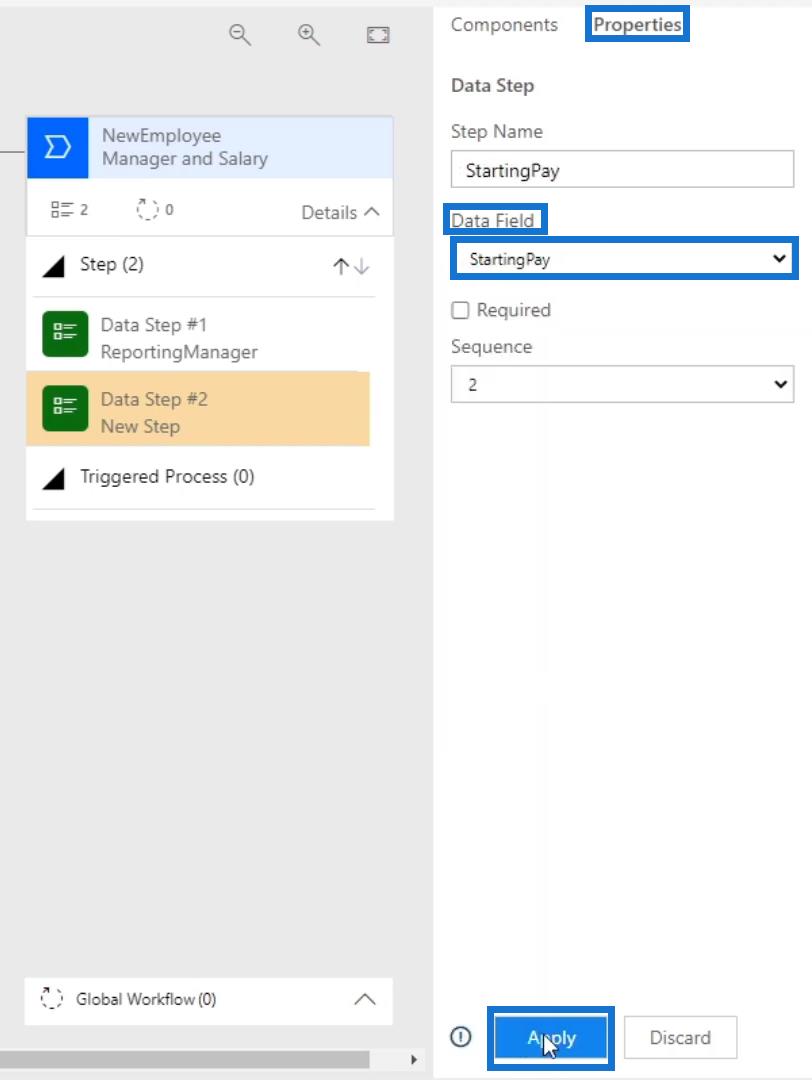Expand the Triggered Process (0) group
Viewport: 812px width, 1080px height.
point(53,478)
